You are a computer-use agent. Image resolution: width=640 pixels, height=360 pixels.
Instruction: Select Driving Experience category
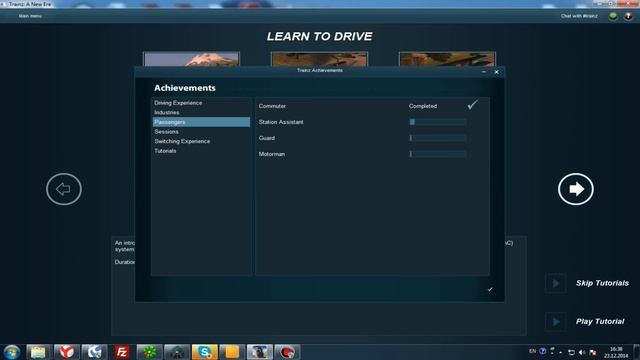pyautogui.click(x=201, y=103)
